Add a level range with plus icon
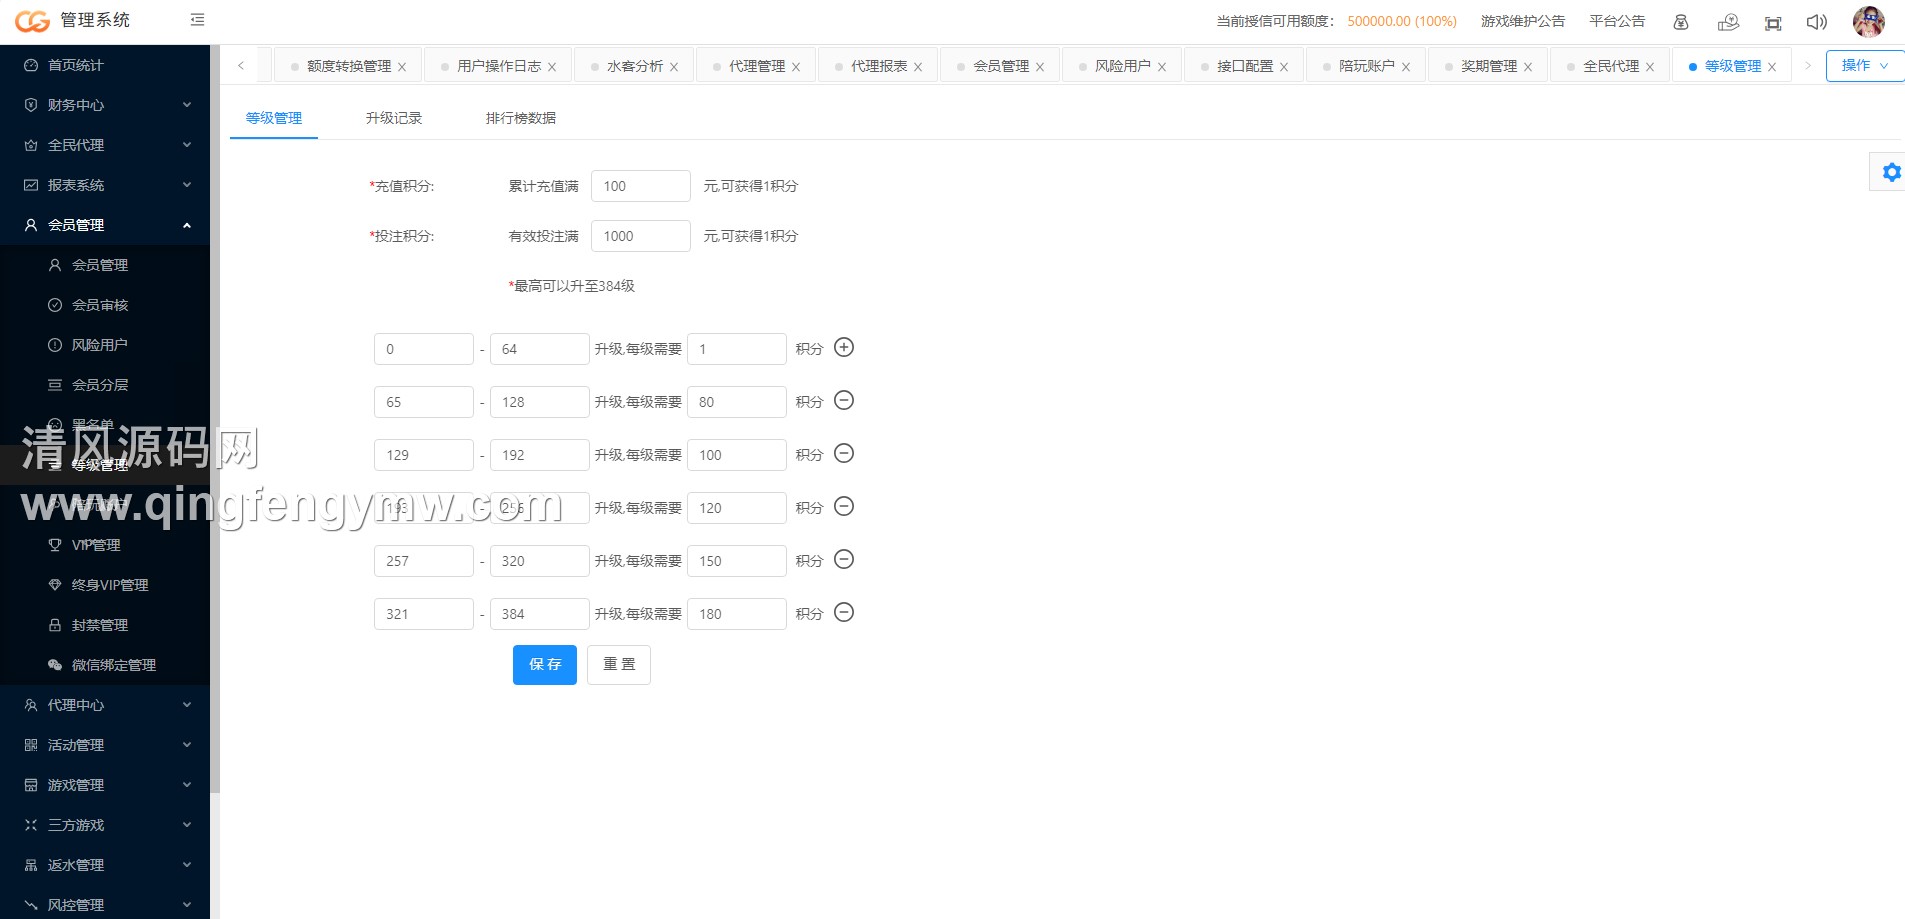1905x919 pixels. click(844, 348)
